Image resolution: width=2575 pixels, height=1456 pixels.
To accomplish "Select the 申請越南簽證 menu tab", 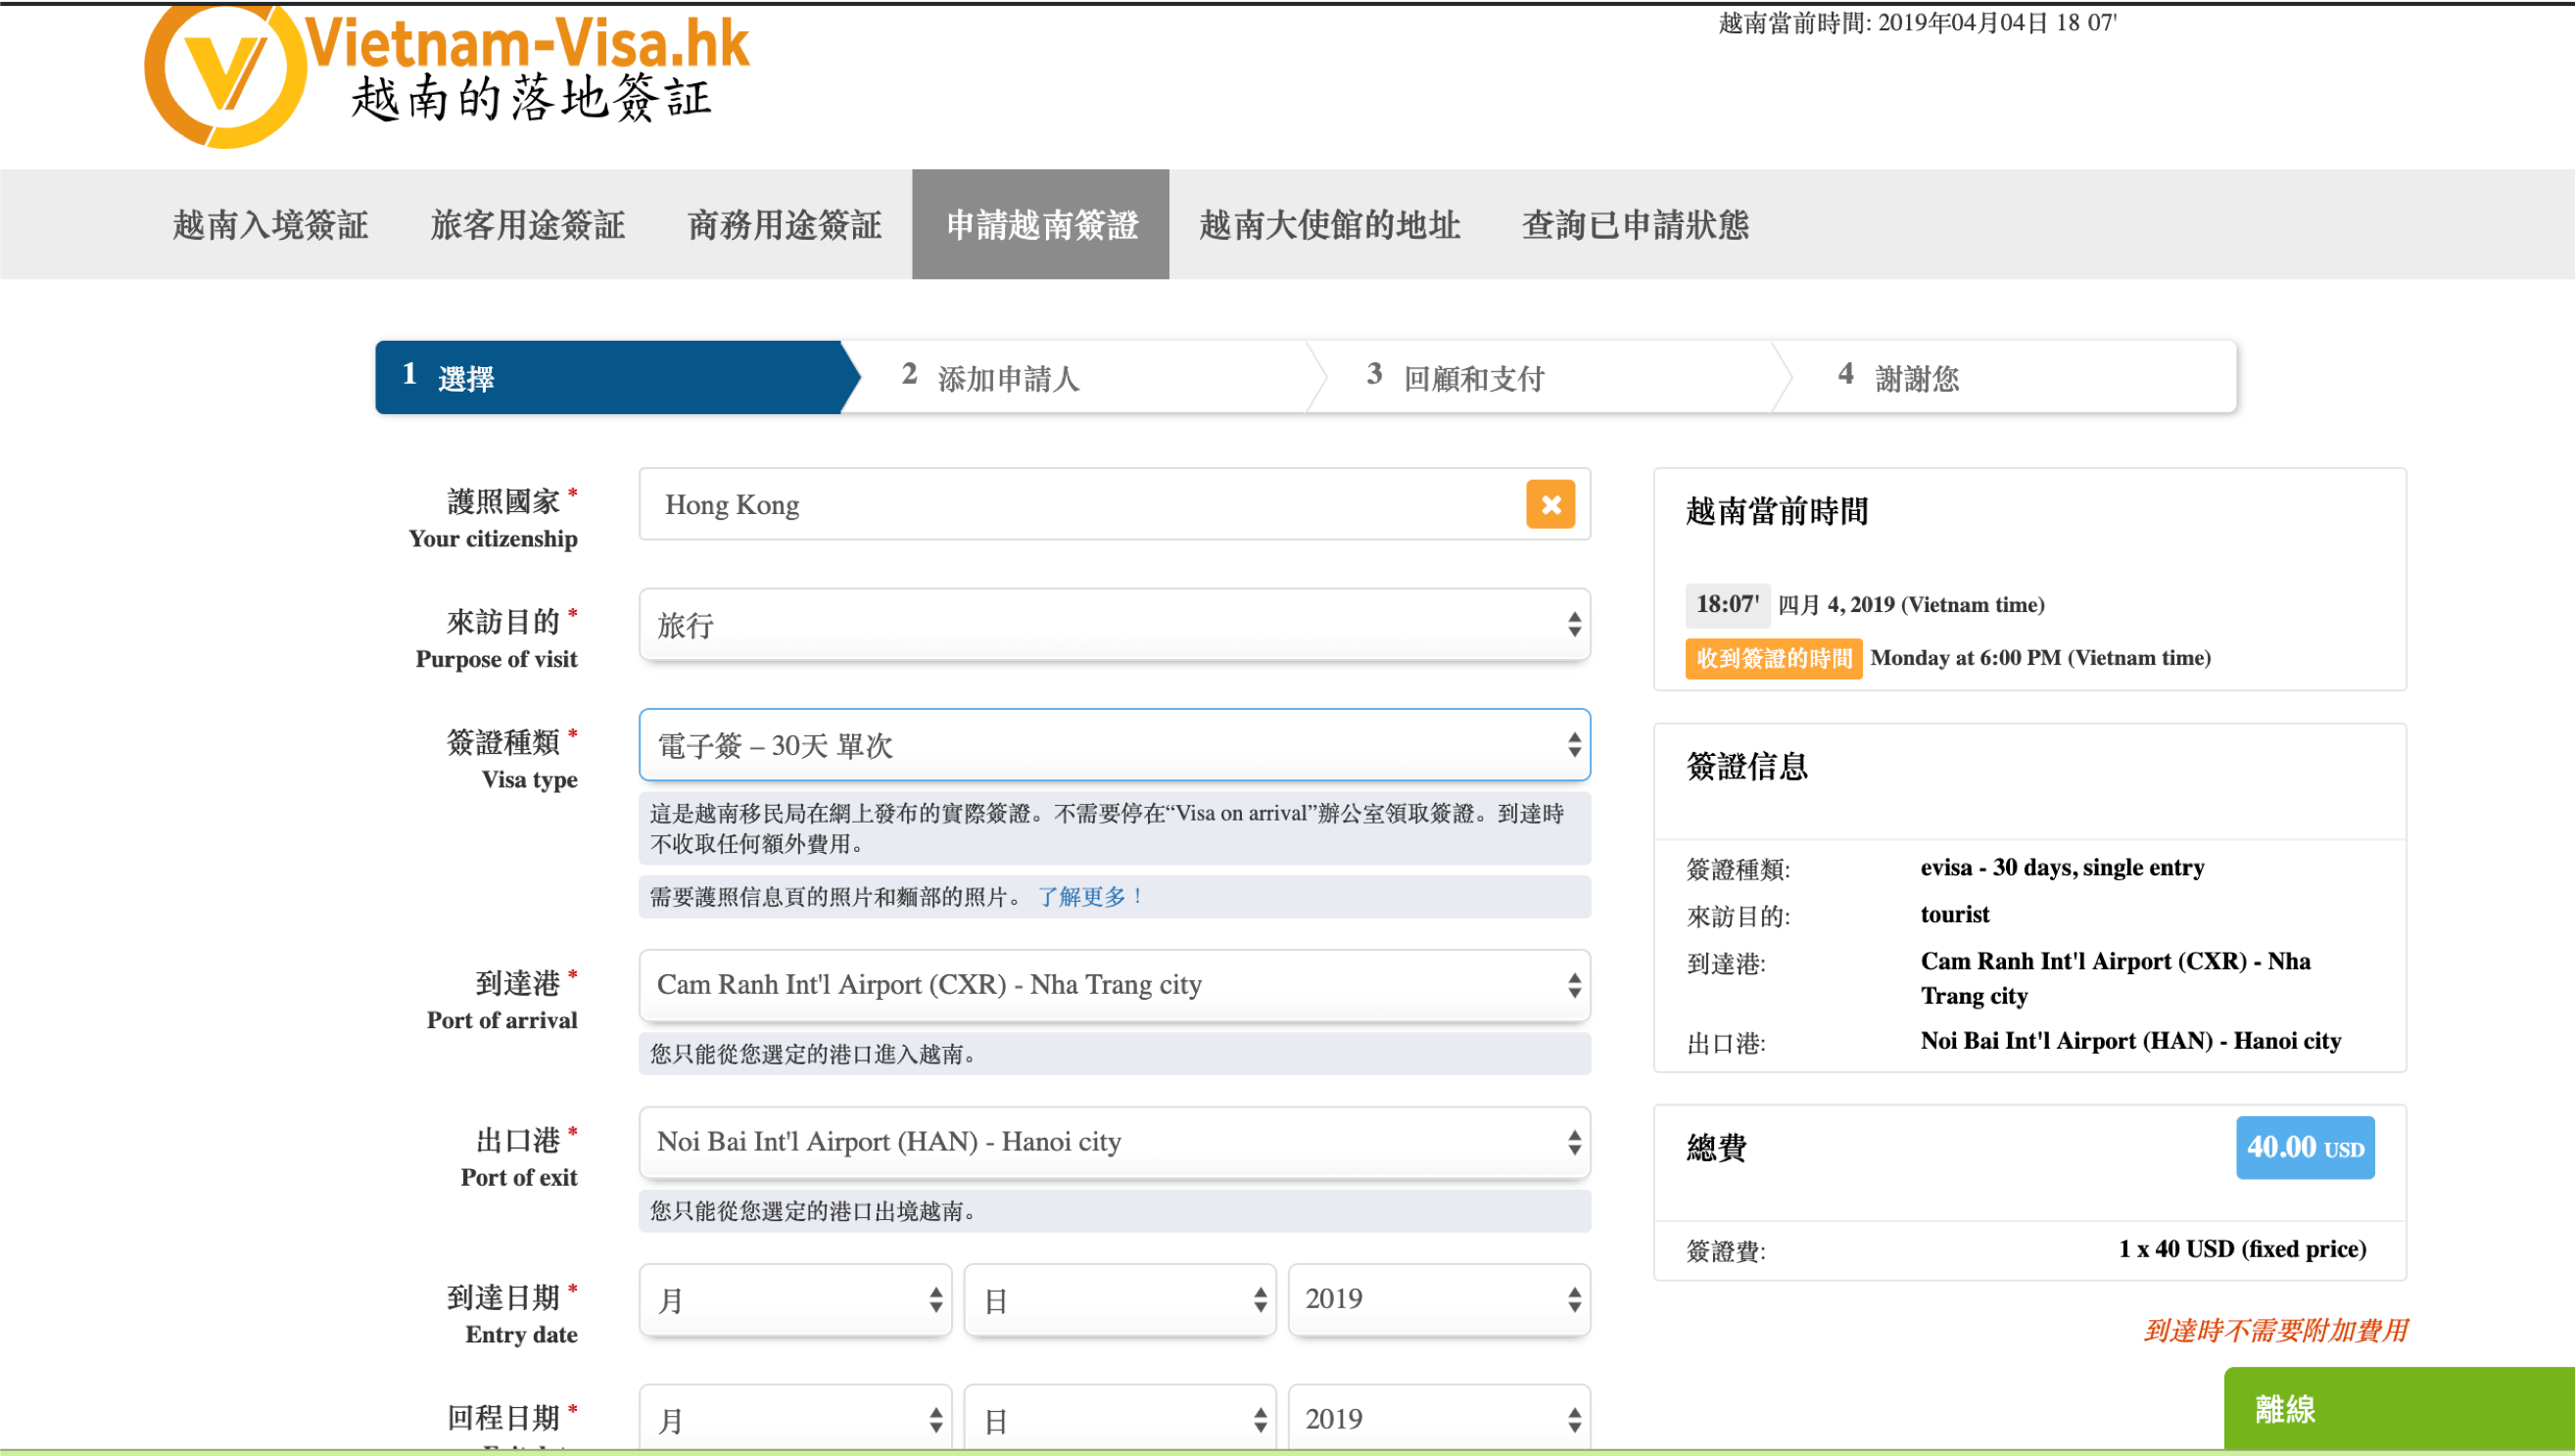I will click(1041, 225).
